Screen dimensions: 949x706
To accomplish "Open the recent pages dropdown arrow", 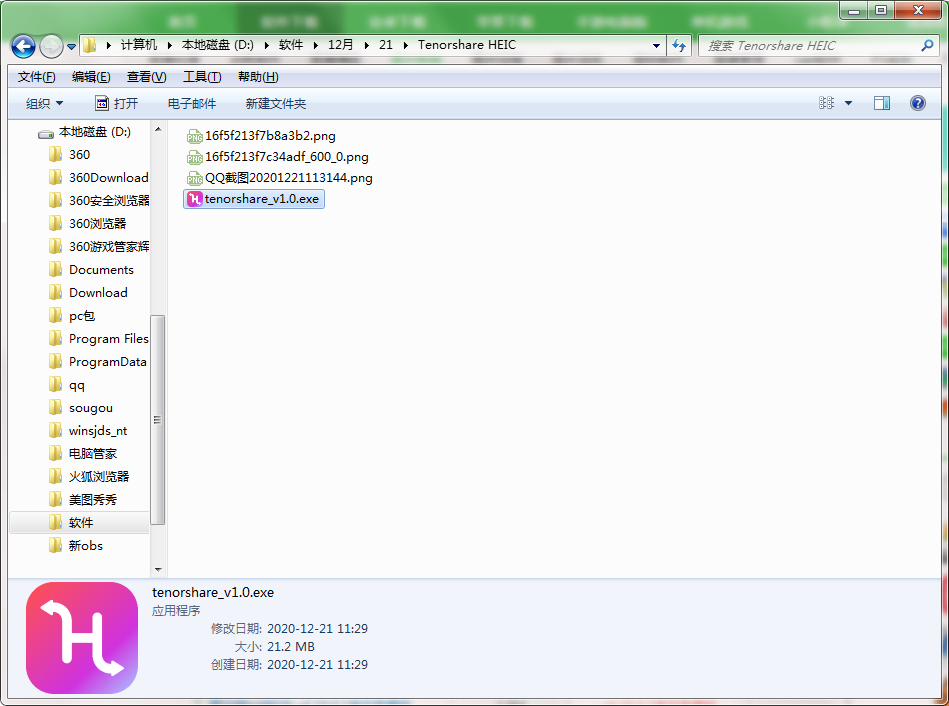I will 71,47.
